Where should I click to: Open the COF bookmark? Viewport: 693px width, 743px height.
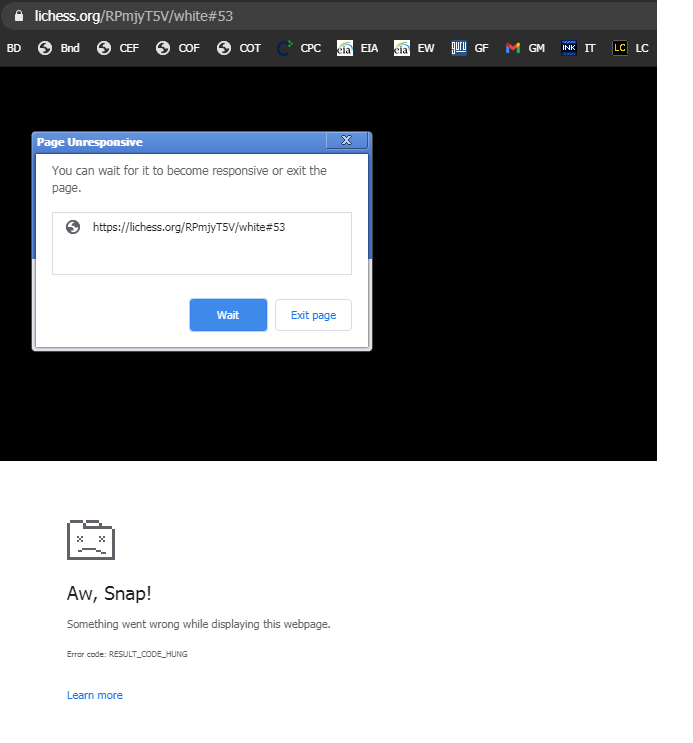[x=178, y=48]
